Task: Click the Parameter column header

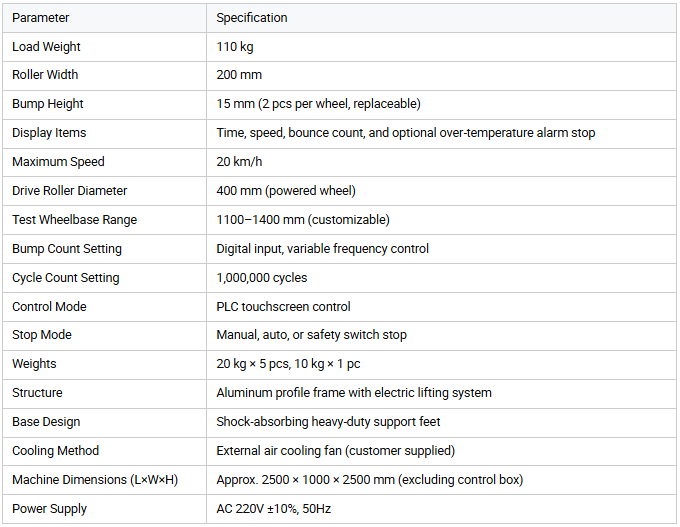Action: pyautogui.click(x=40, y=18)
